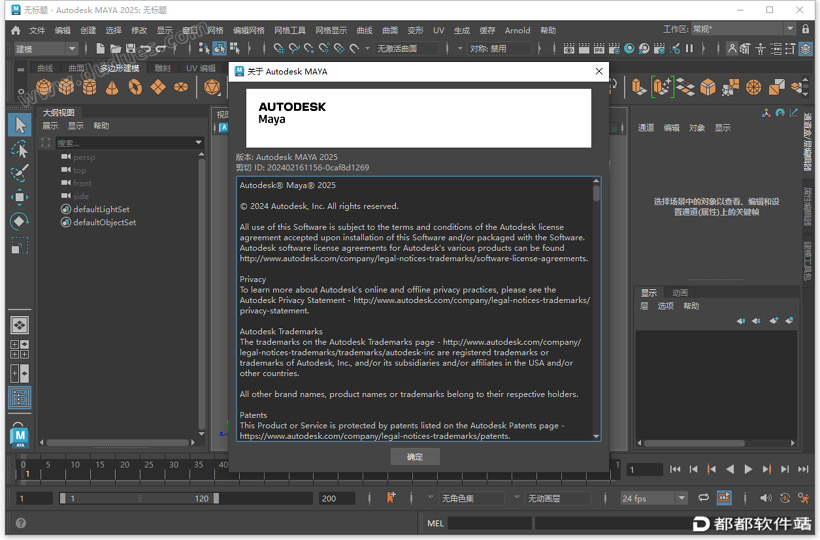Open the 无动画层 animation layer dropdown
Image resolution: width=820 pixels, height=540 pixels.
[558, 498]
